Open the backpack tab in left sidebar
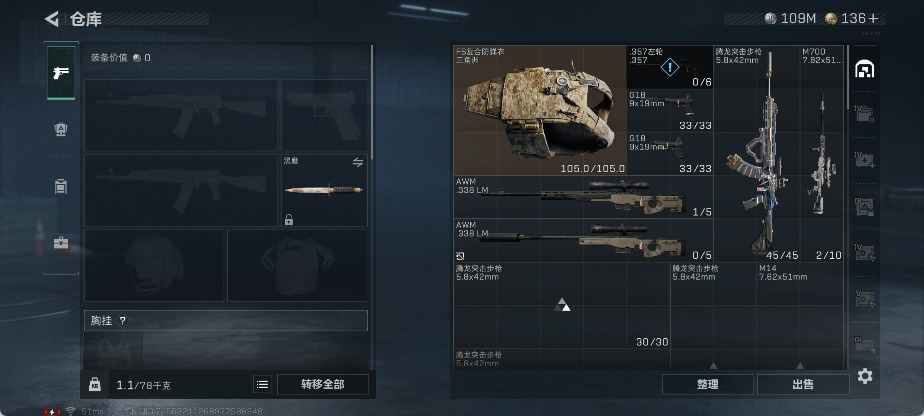This screenshot has width=924, height=416. pyautogui.click(x=61, y=186)
